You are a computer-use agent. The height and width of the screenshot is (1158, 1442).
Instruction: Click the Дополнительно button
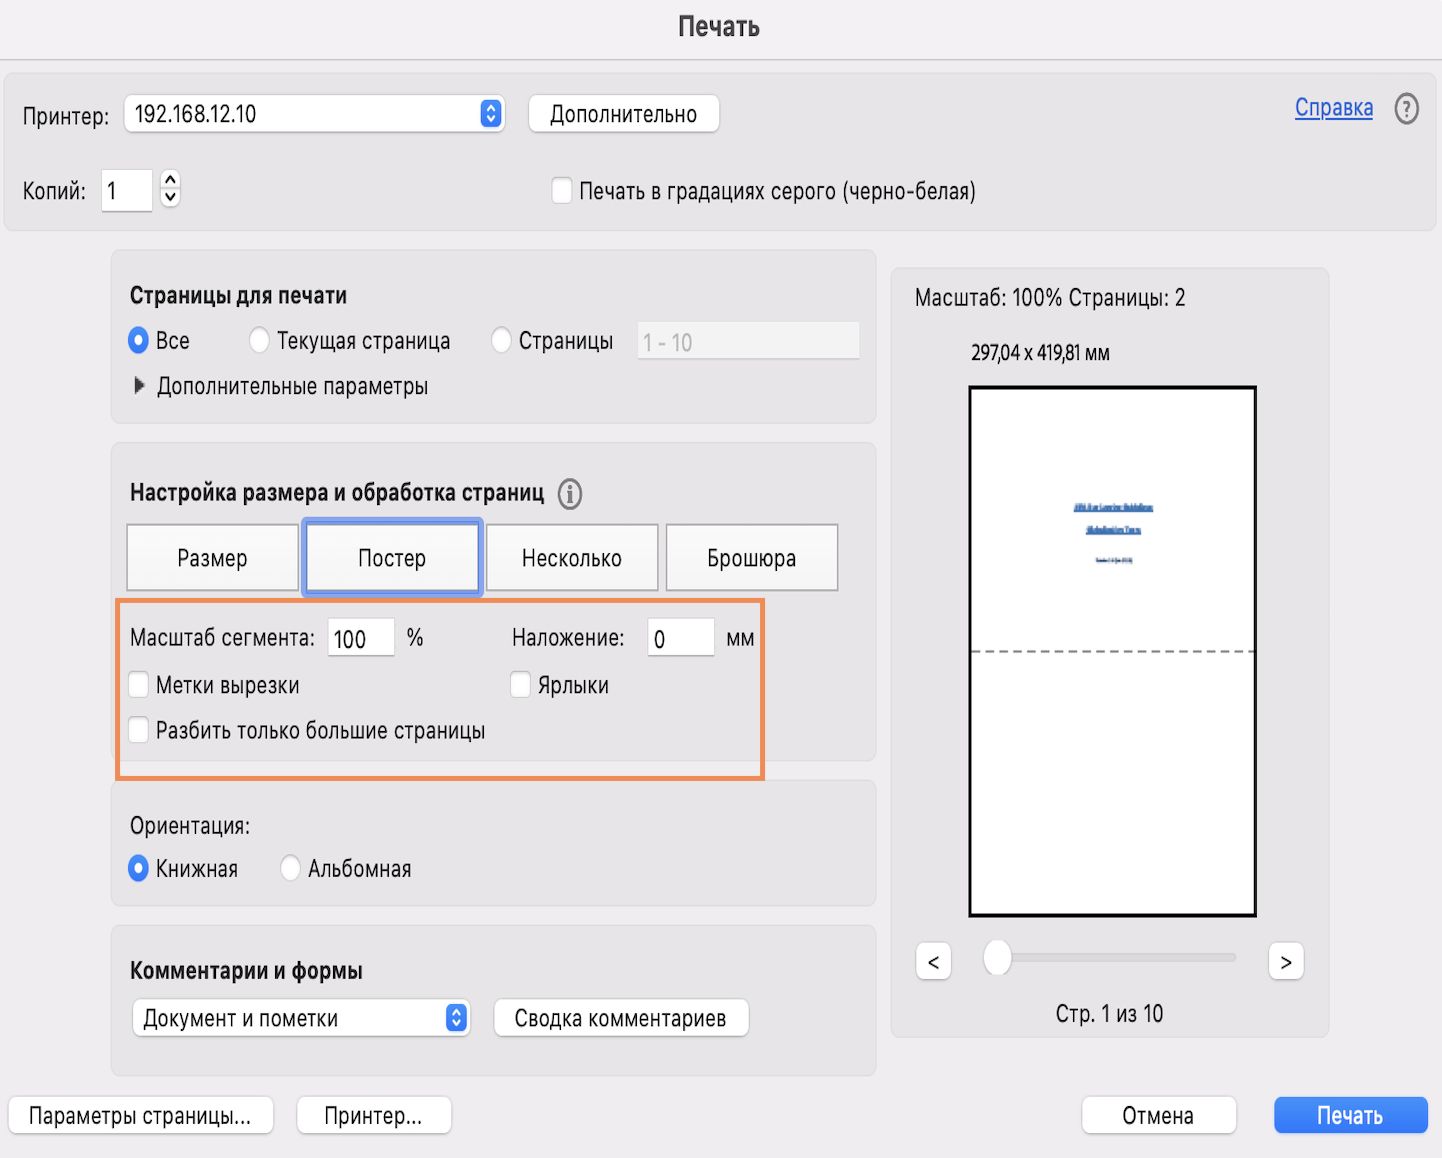pos(623,114)
